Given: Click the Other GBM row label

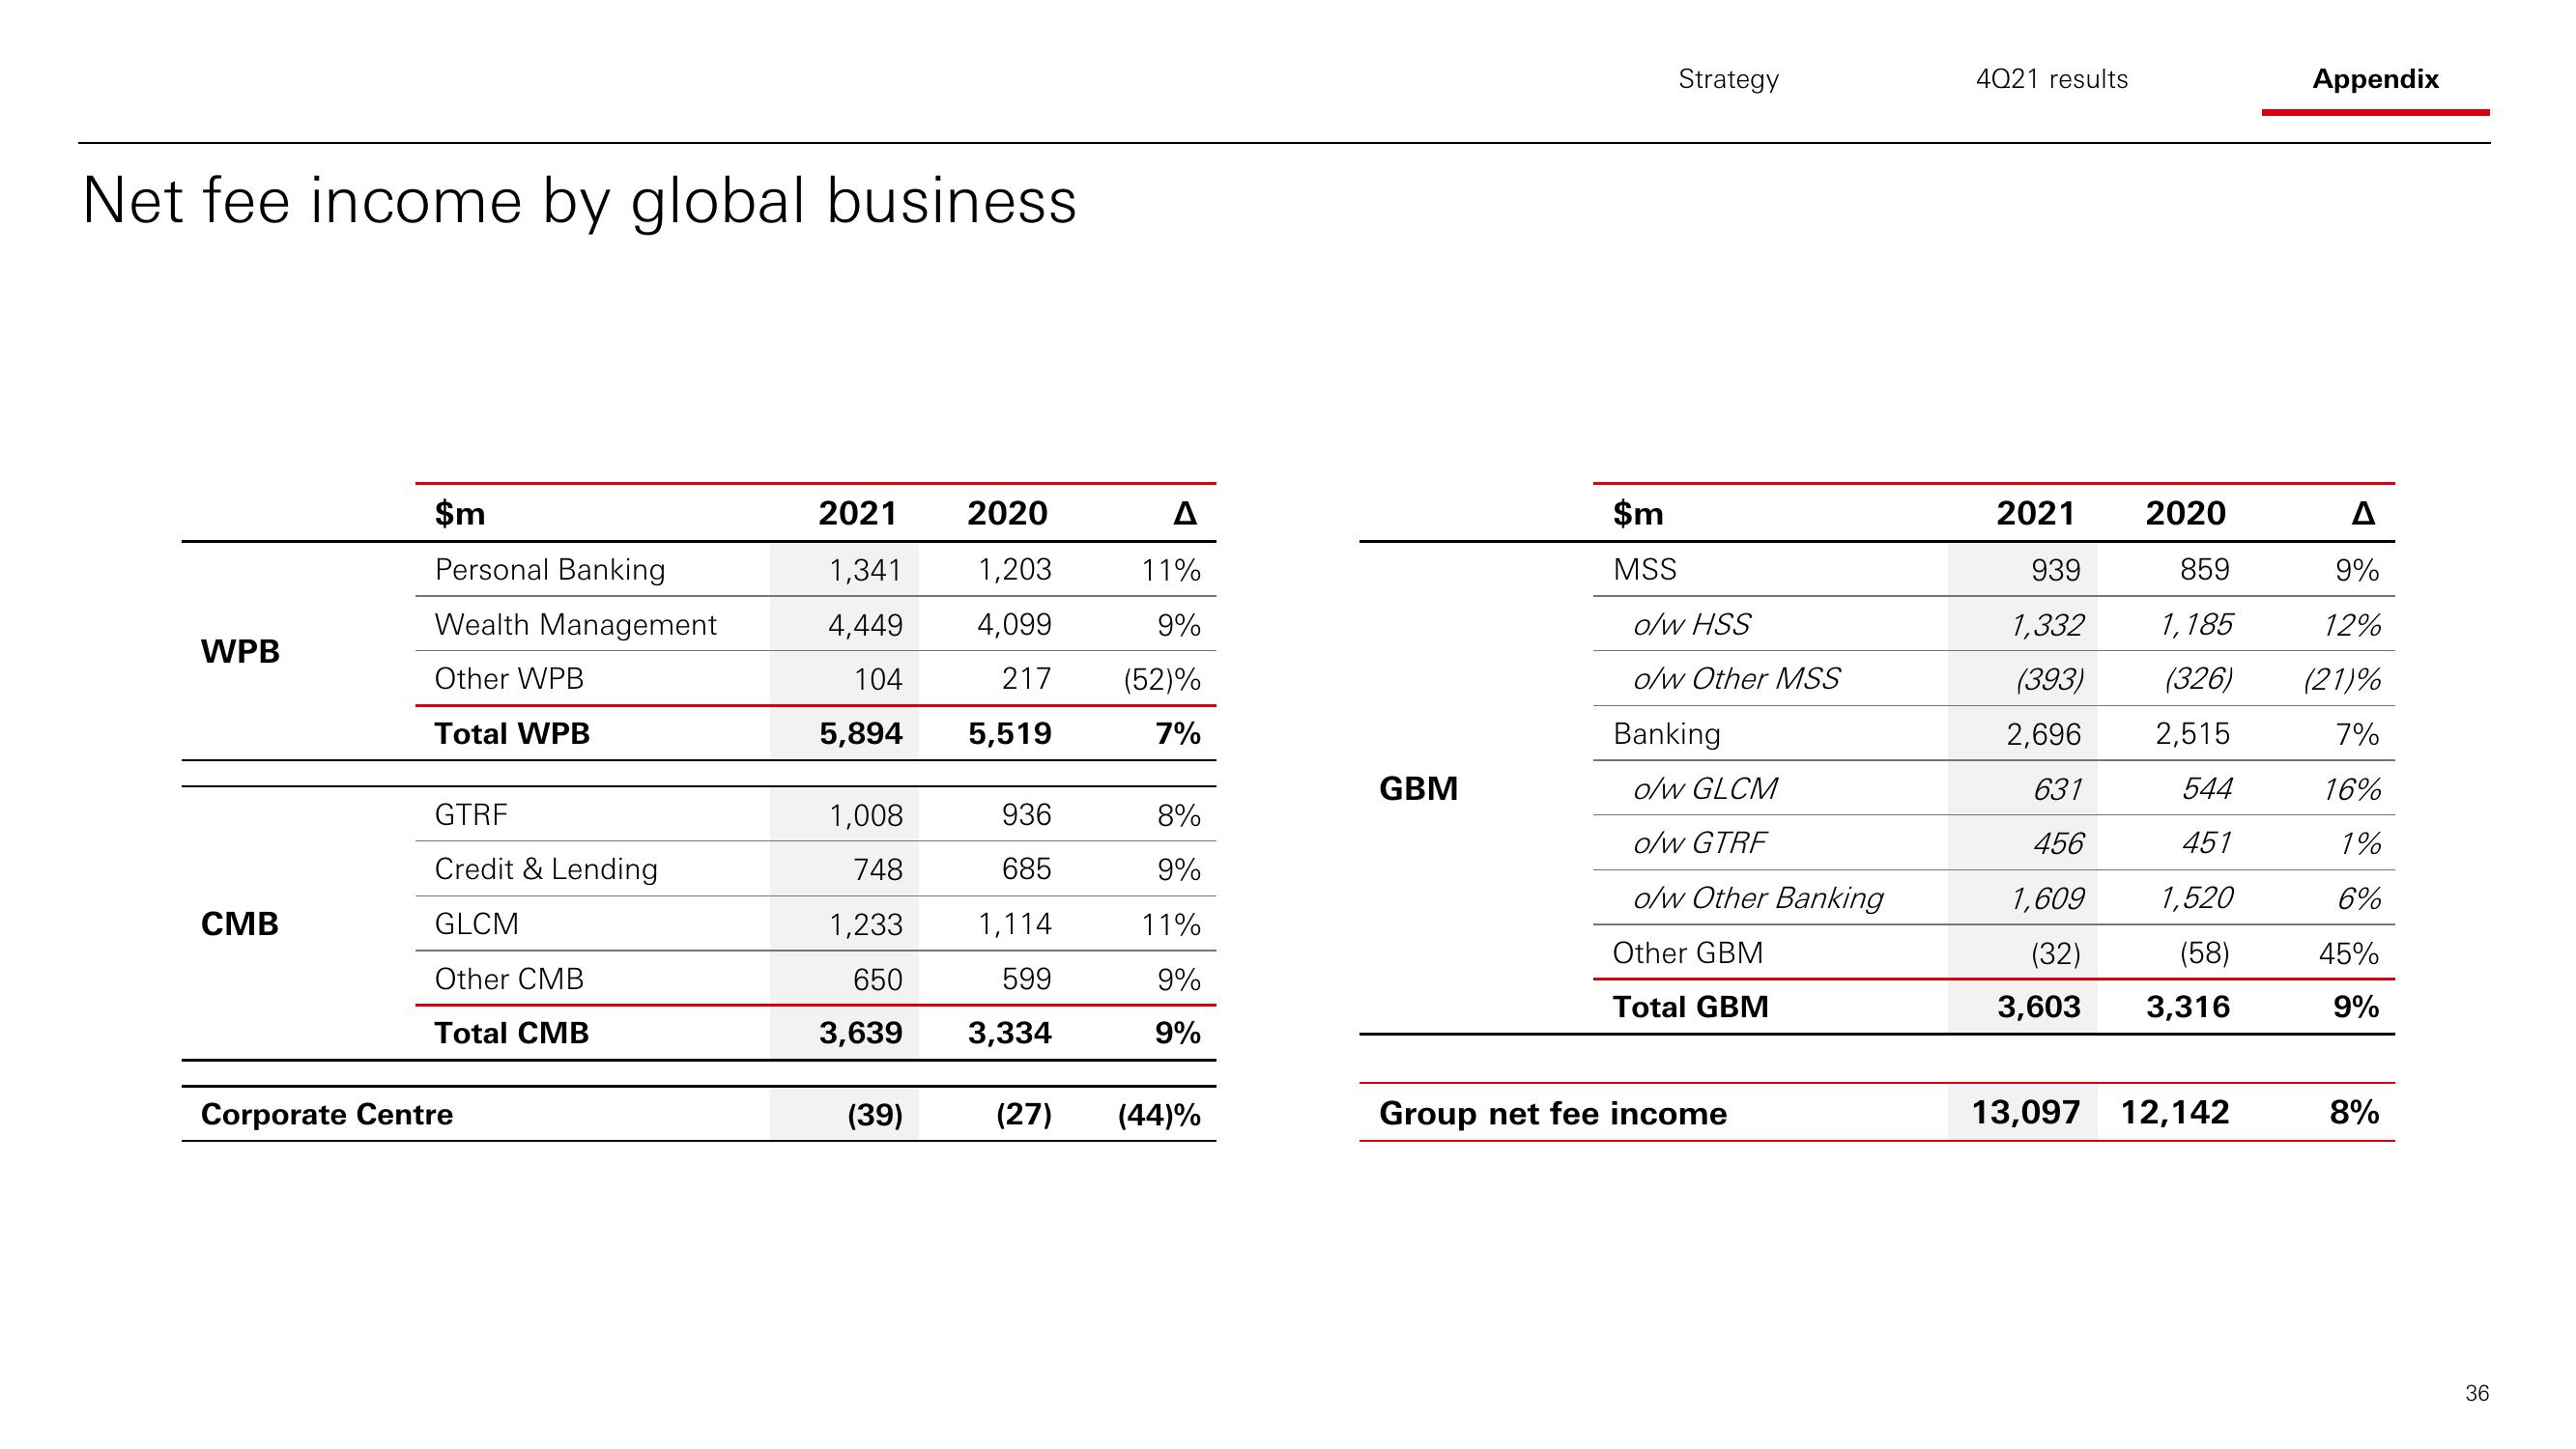Looking at the screenshot, I should click(1688, 952).
